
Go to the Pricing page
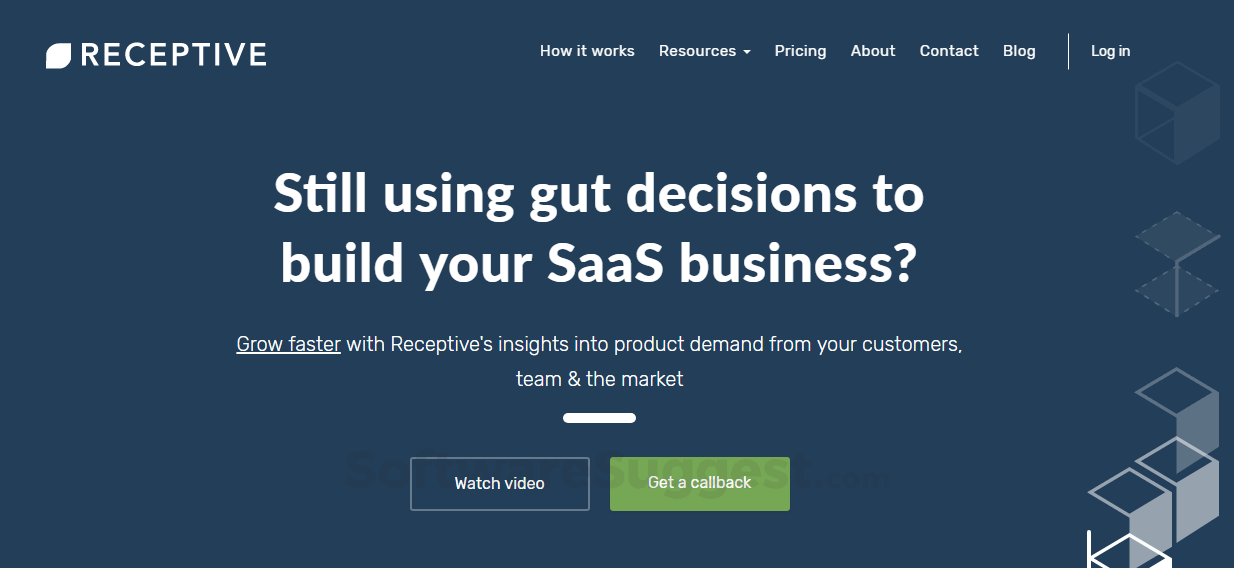pos(800,51)
